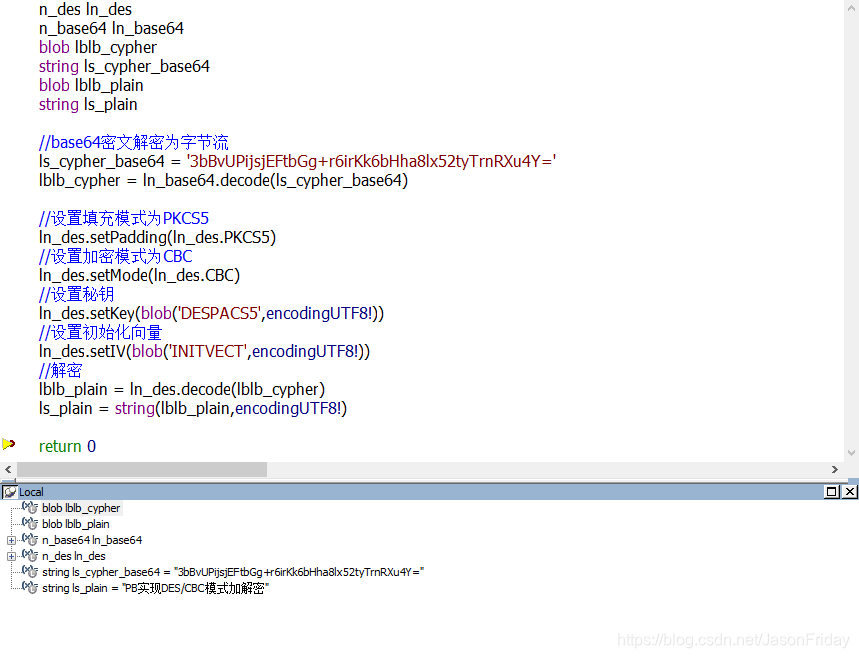The width and height of the screenshot is (859, 658).
Task: Expand the n_des ln_des tree node
Action: [x=11, y=556]
